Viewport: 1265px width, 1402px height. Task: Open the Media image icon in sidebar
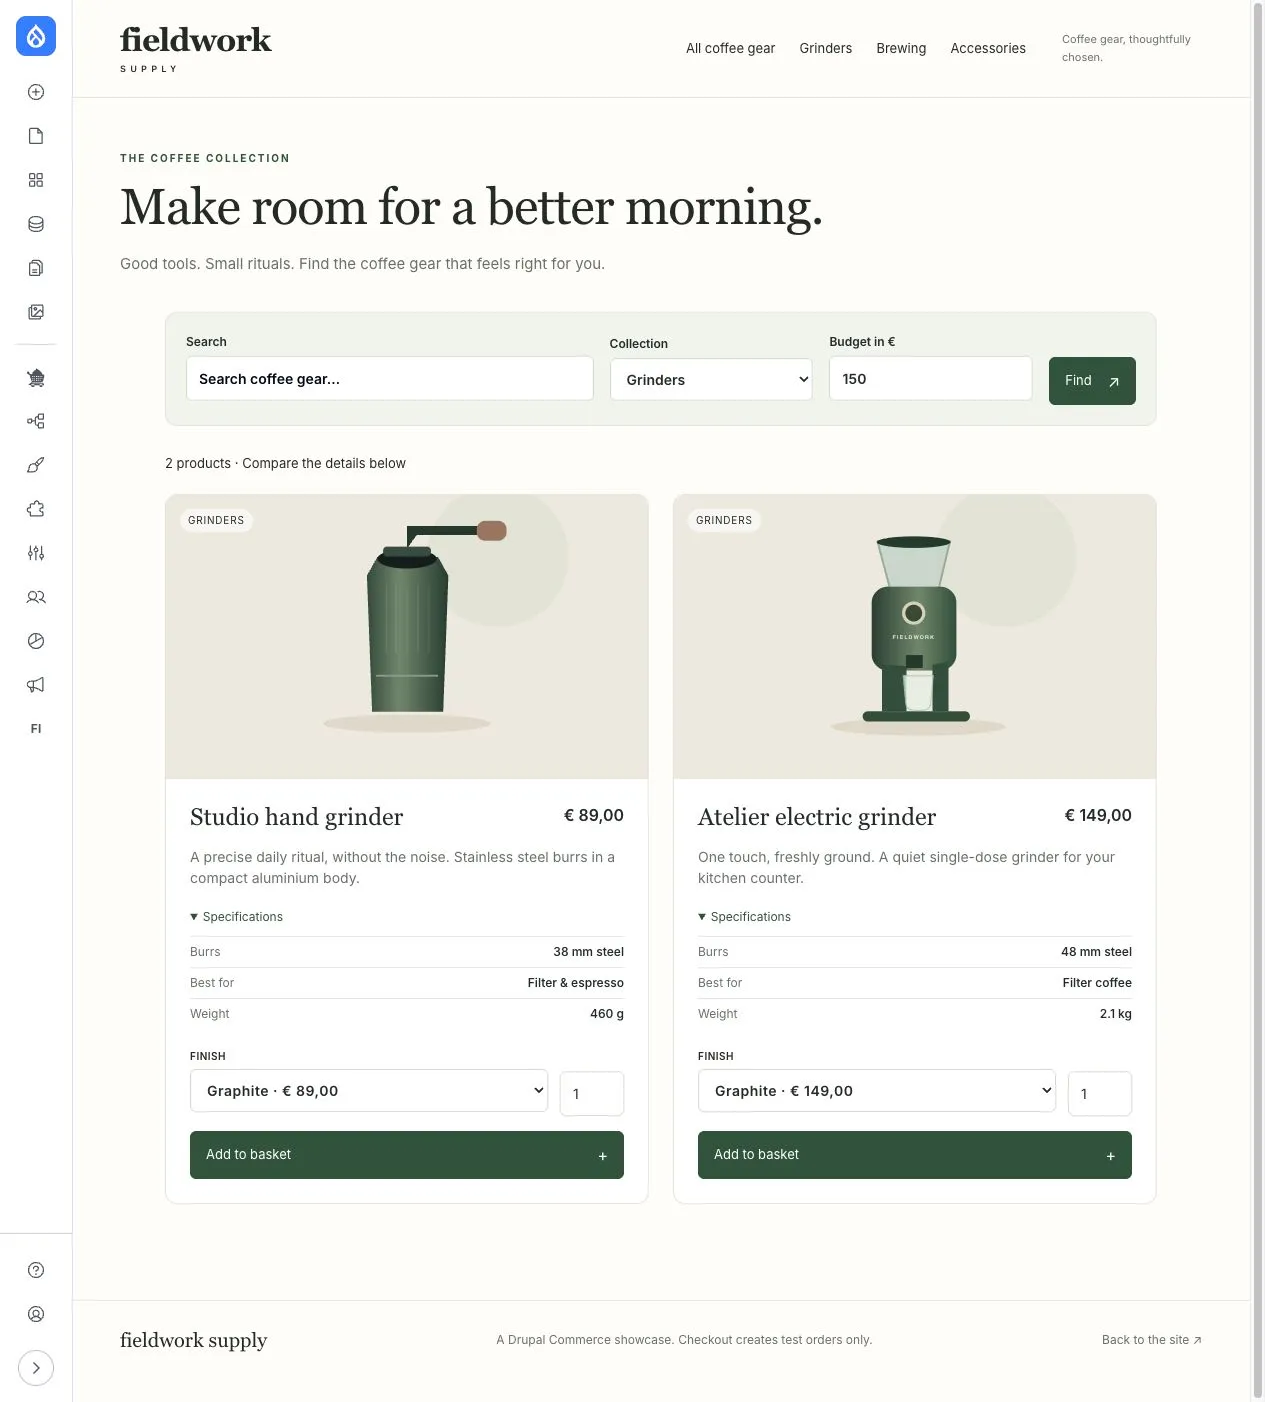[x=36, y=312]
